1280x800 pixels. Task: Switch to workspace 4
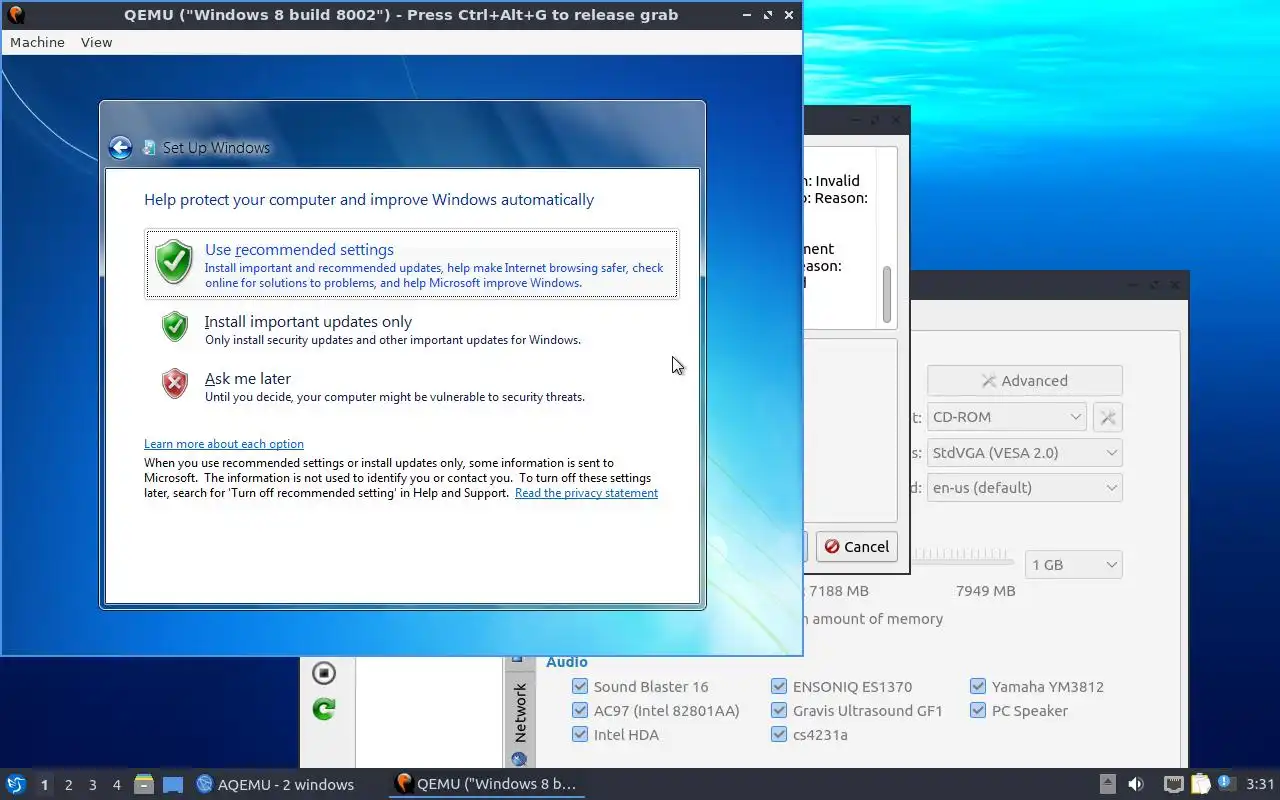116,785
